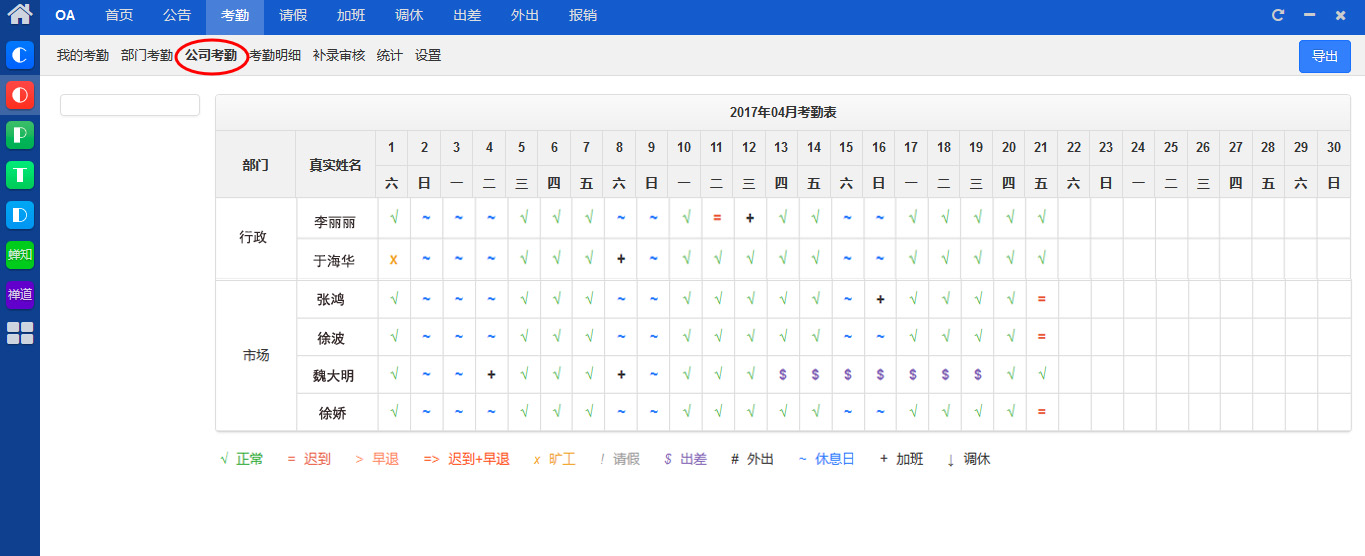Click the refresh icon in title bar
This screenshot has width=1365, height=556.
[1278, 15]
